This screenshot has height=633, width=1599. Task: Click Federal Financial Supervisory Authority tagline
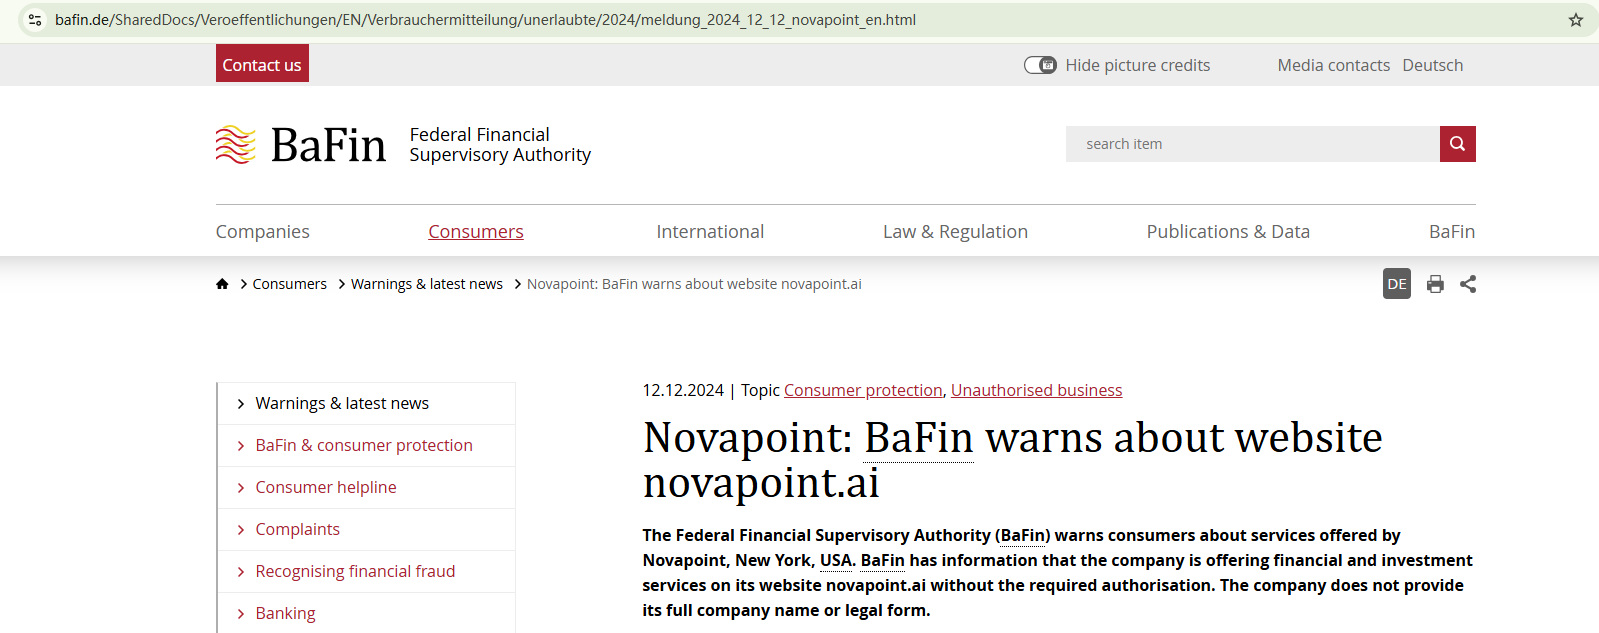(x=500, y=145)
